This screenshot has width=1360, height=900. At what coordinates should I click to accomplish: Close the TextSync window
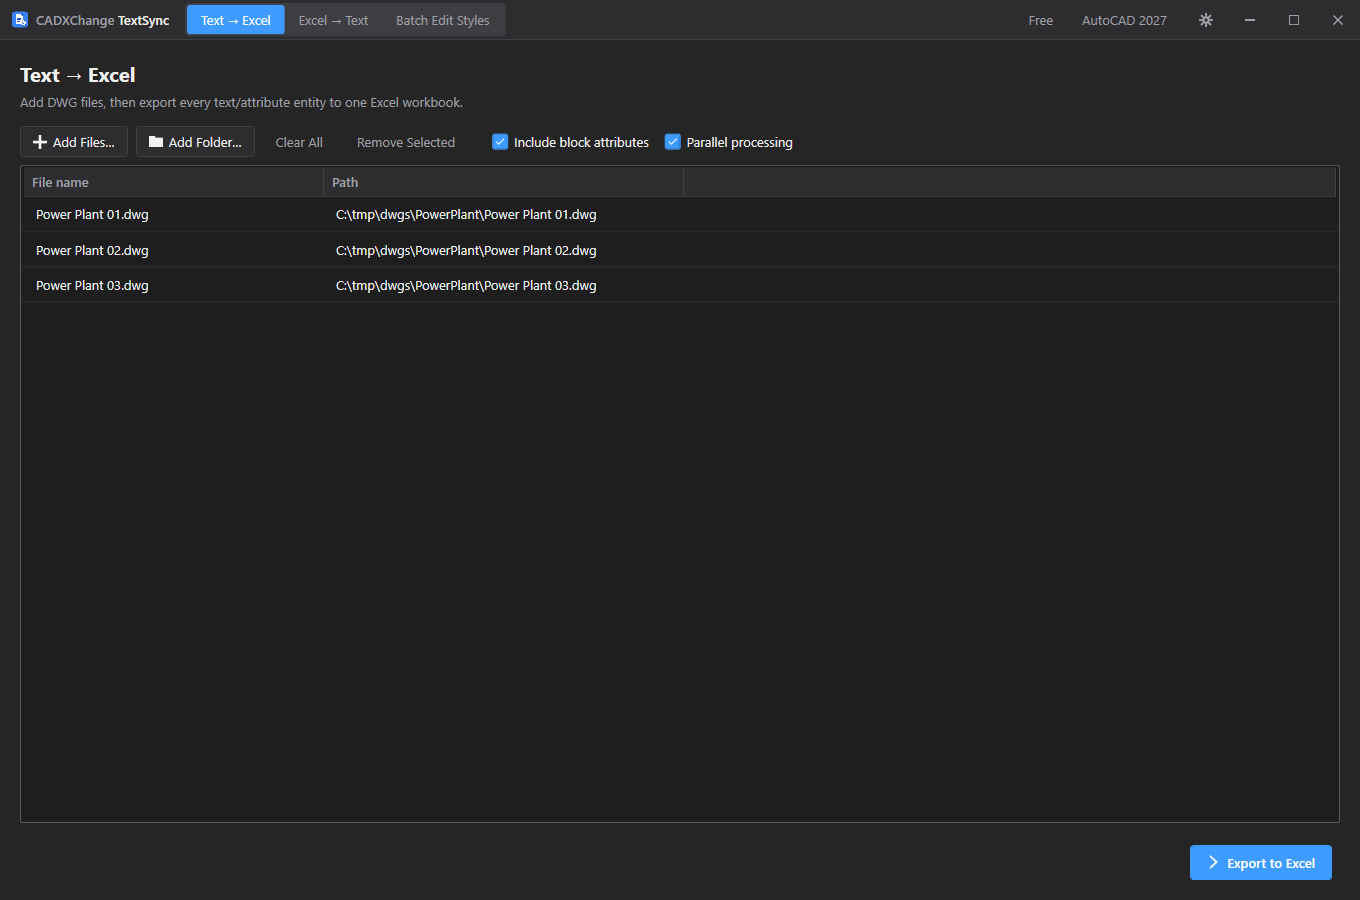[1338, 20]
